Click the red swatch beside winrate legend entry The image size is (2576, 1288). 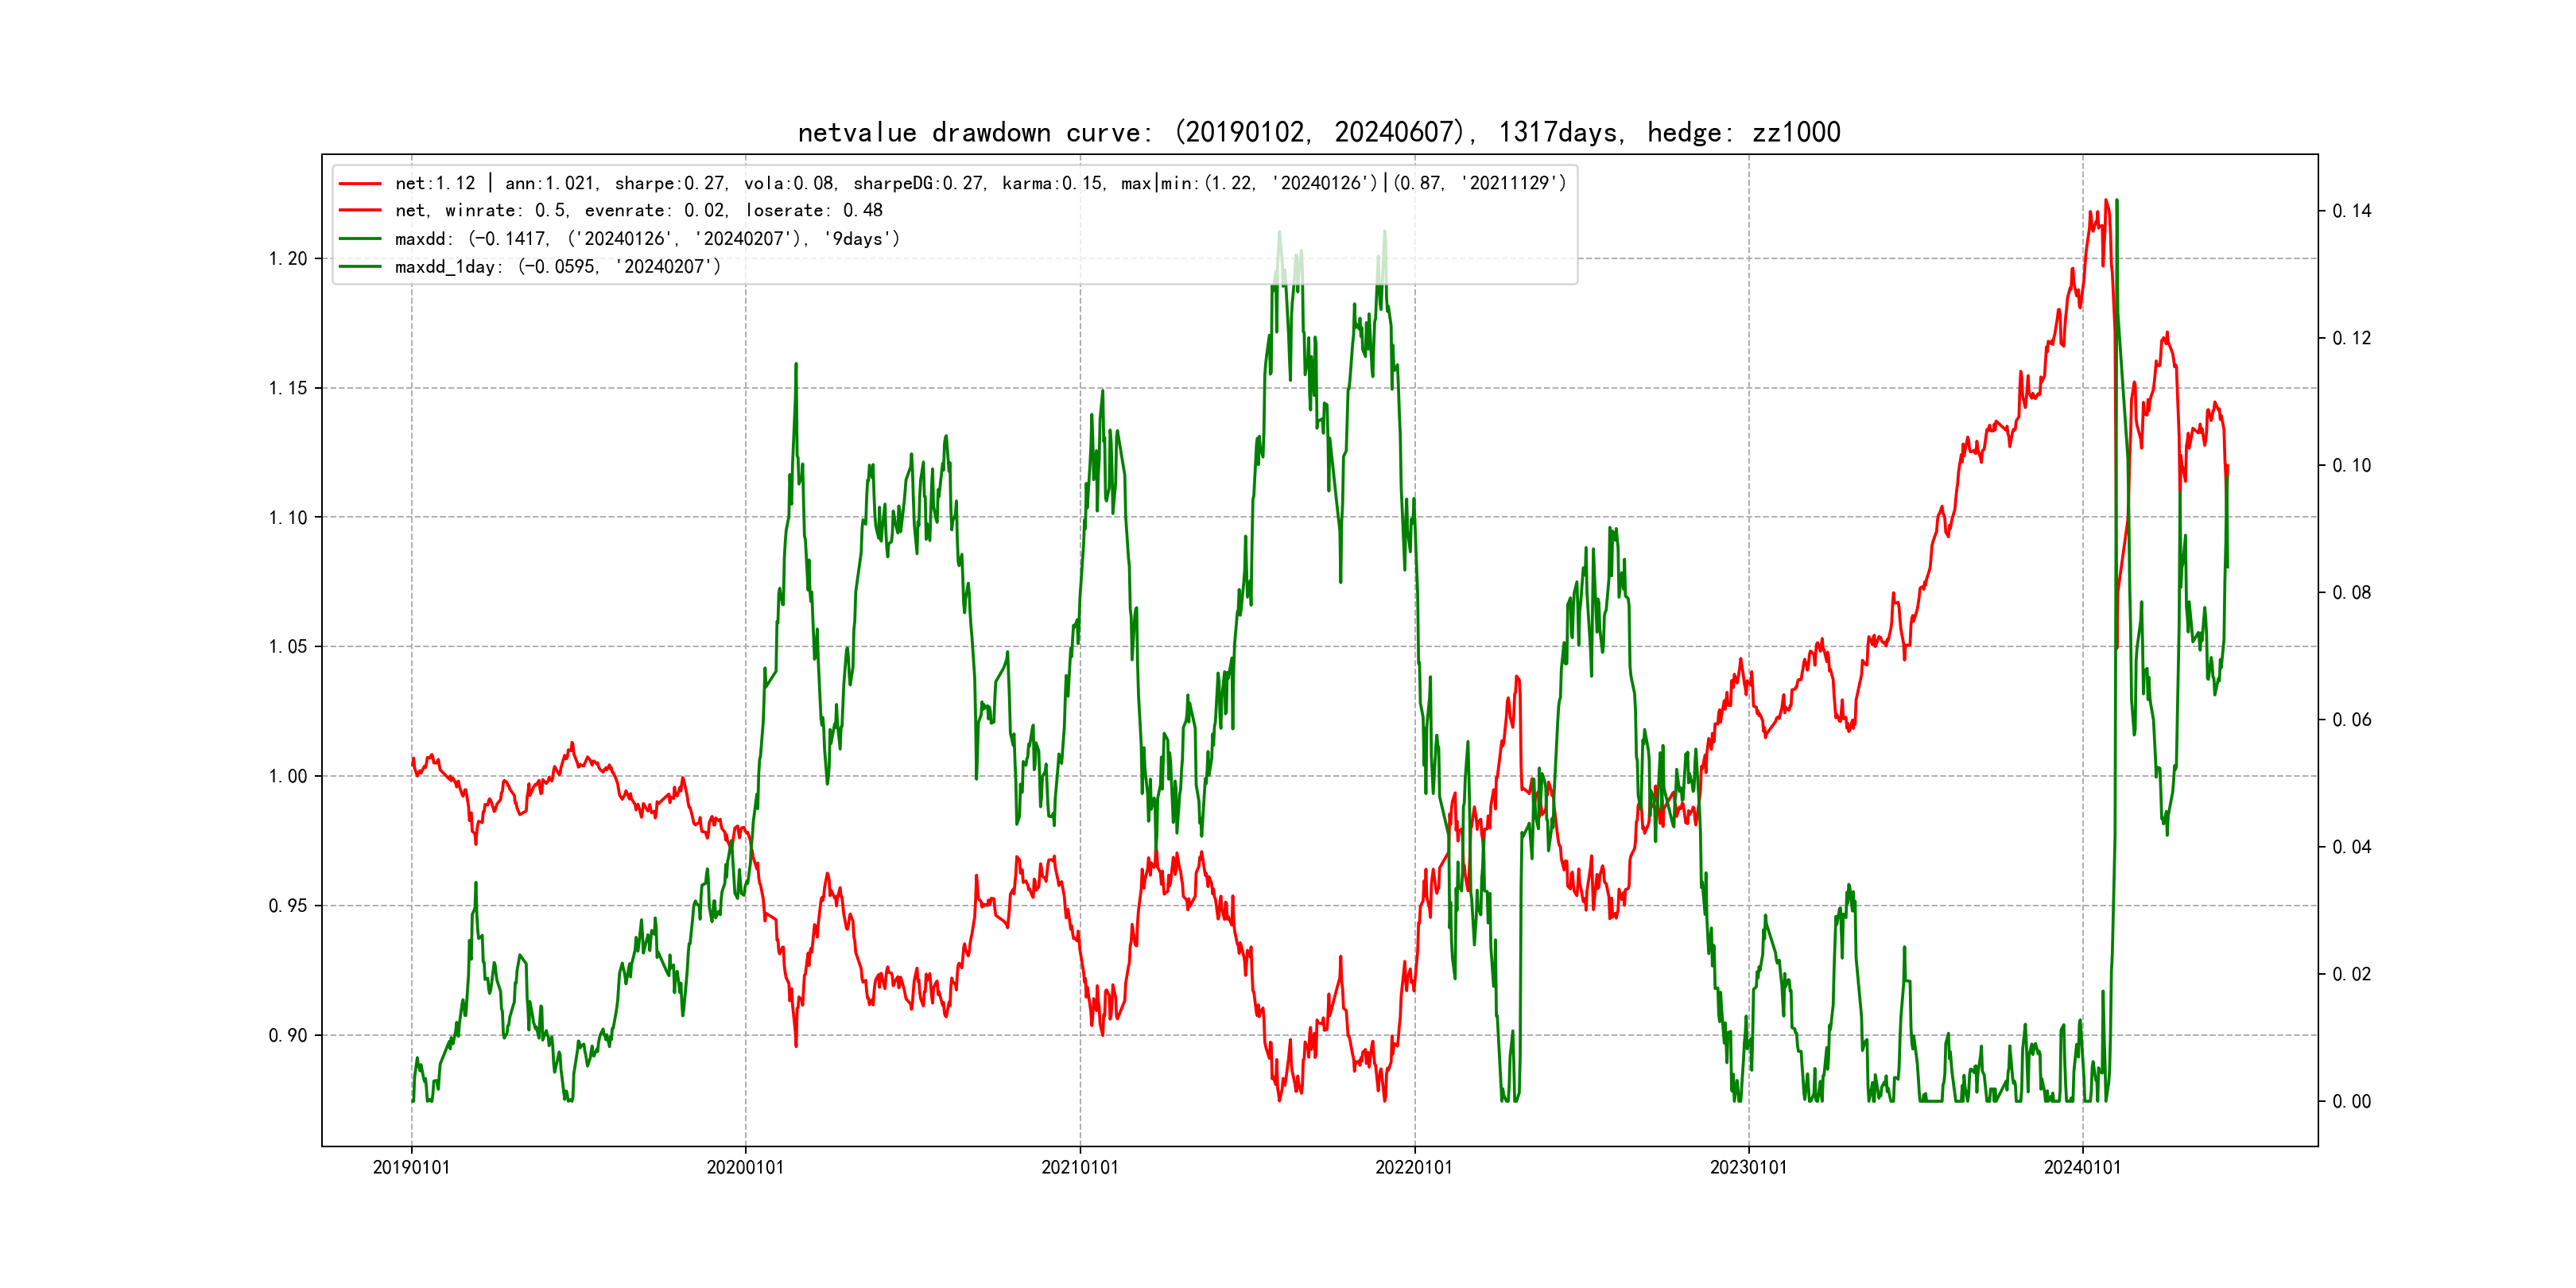pyautogui.click(x=360, y=210)
